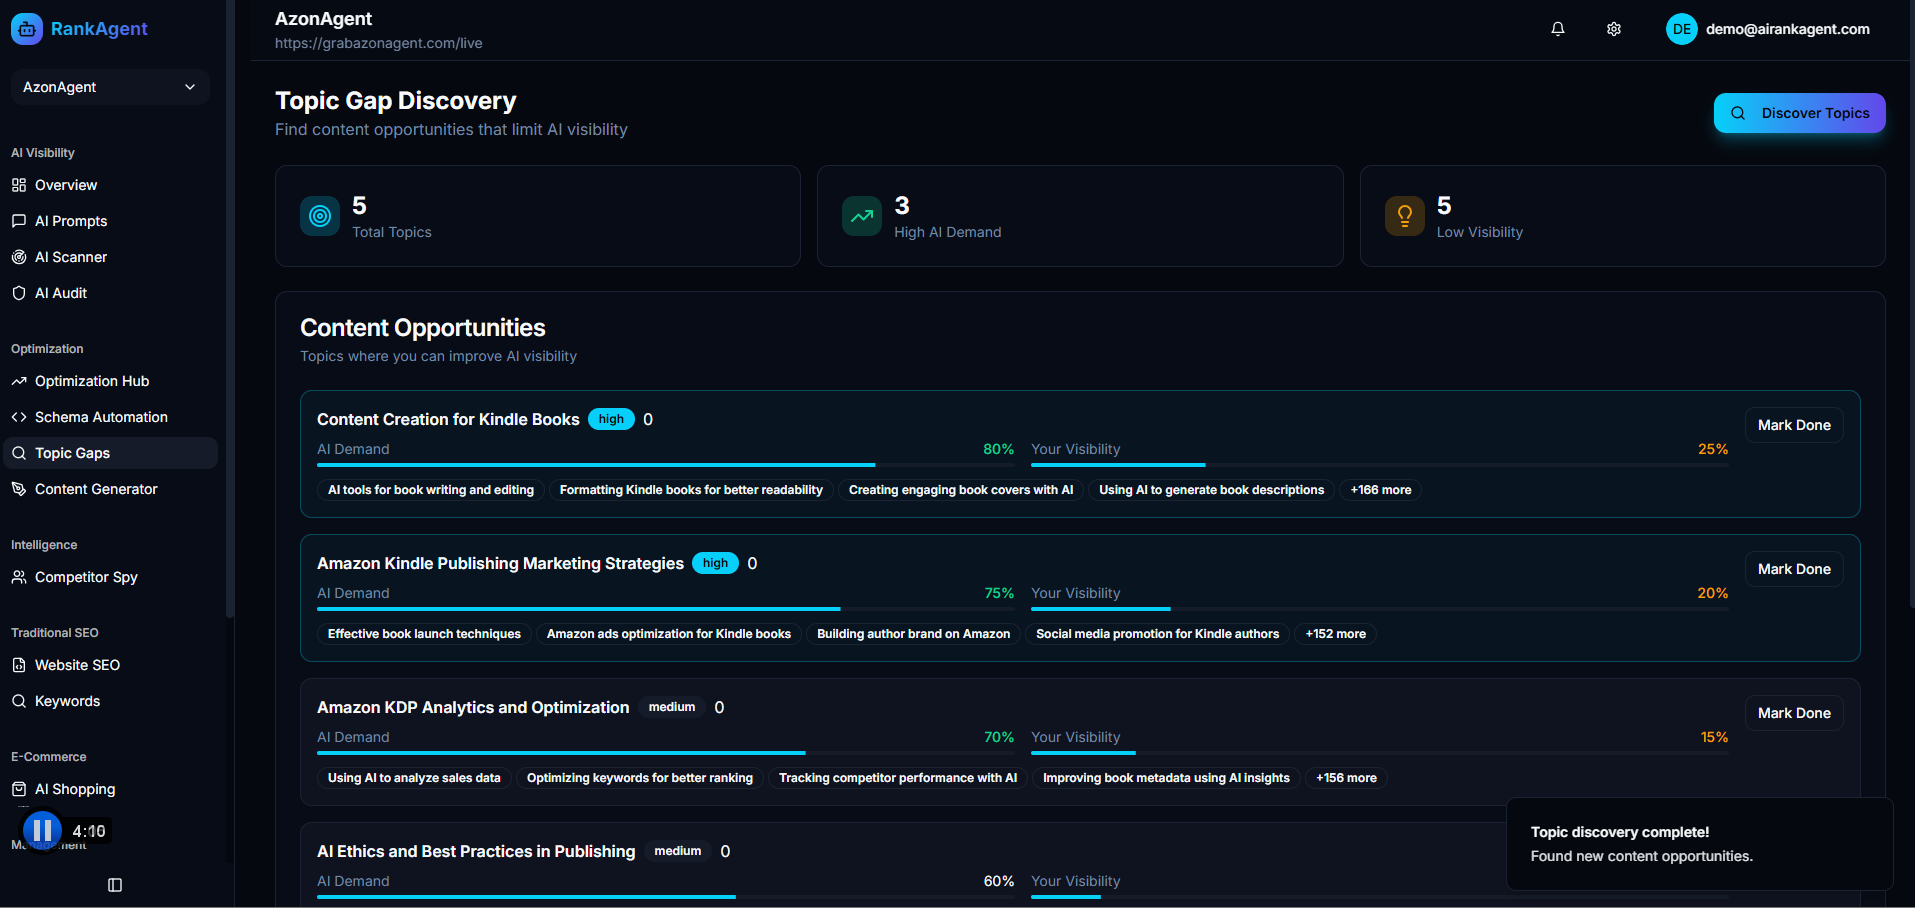Expand the +156 more analytics subtopics
The image size is (1915, 908).
pos(1346,778)
